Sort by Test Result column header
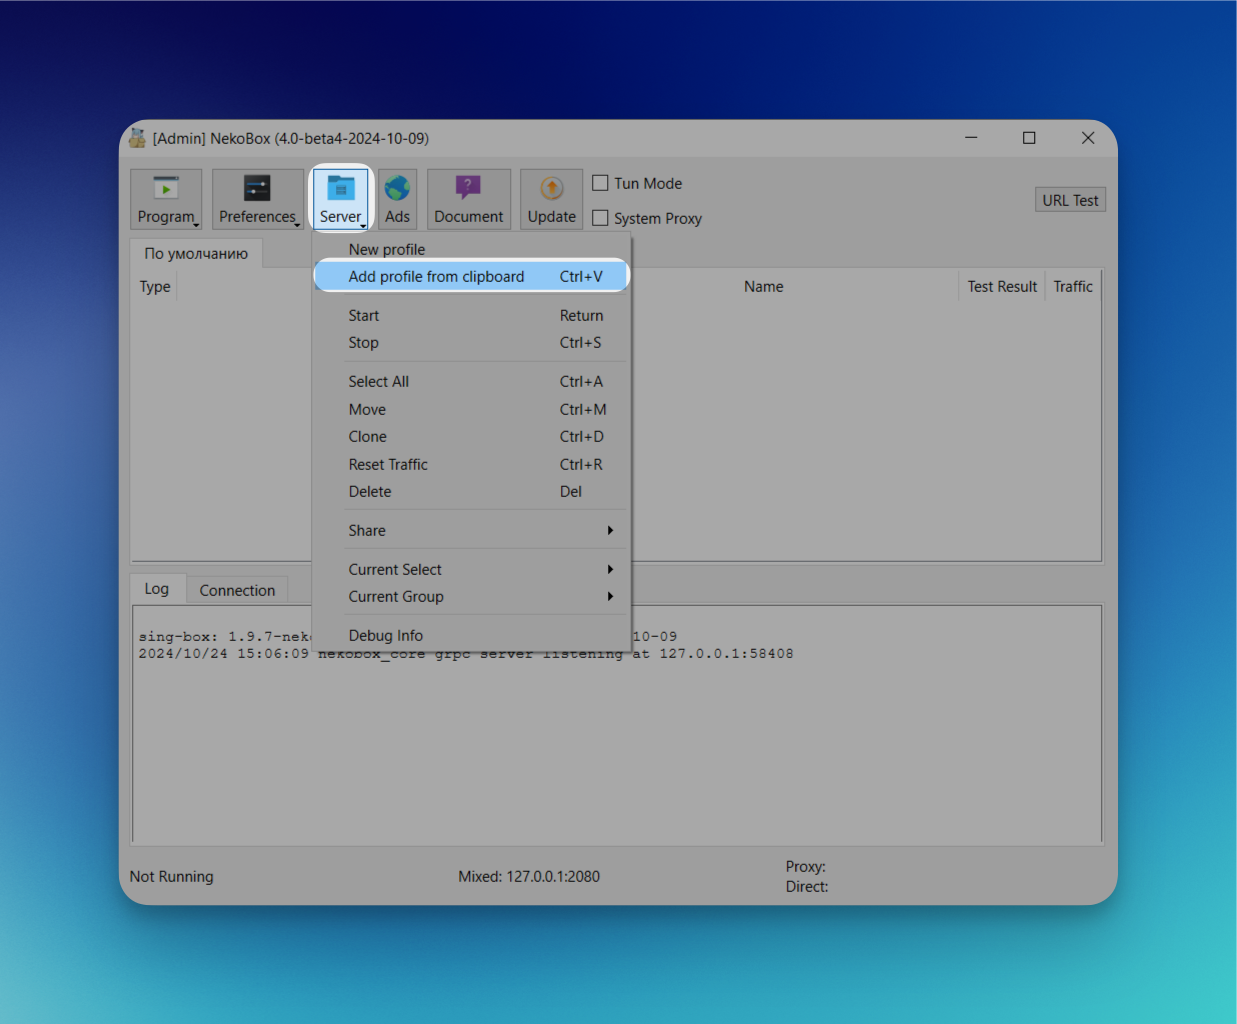Viewport: 1237px width, 1024px height. pos(1002,287)
